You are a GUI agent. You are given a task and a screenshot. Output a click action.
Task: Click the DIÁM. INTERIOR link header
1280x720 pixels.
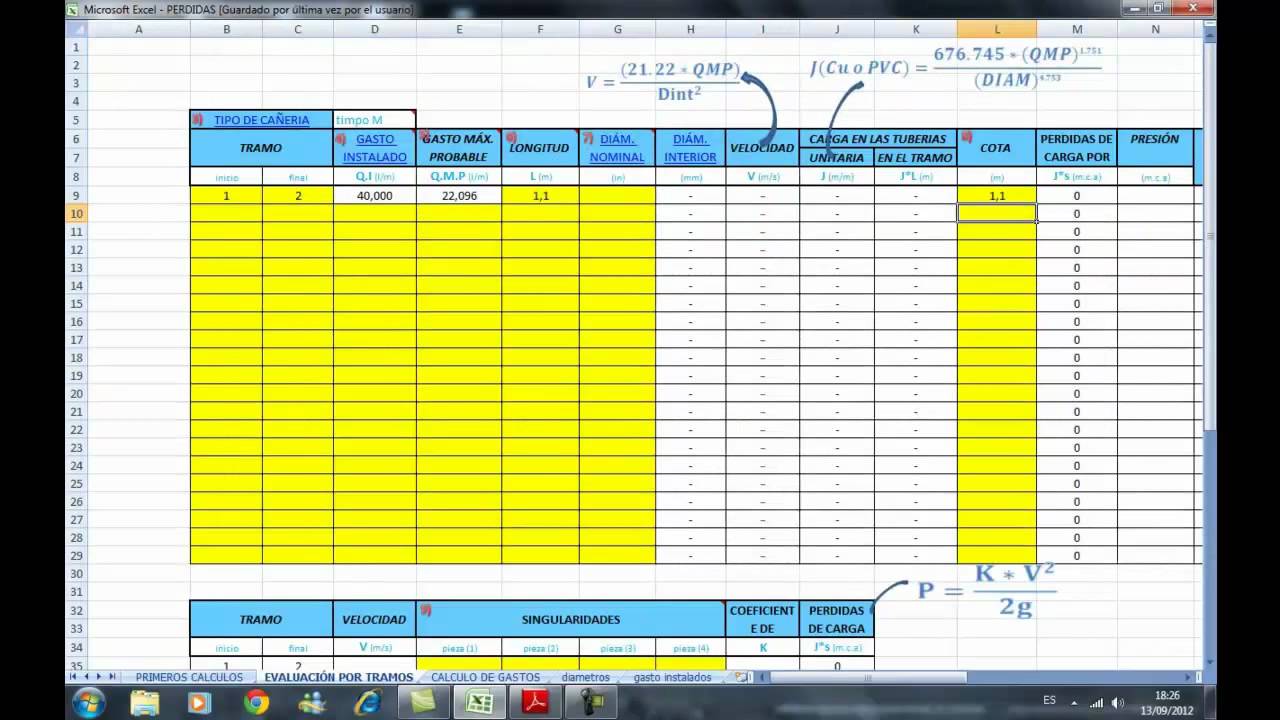coord(690,148)
